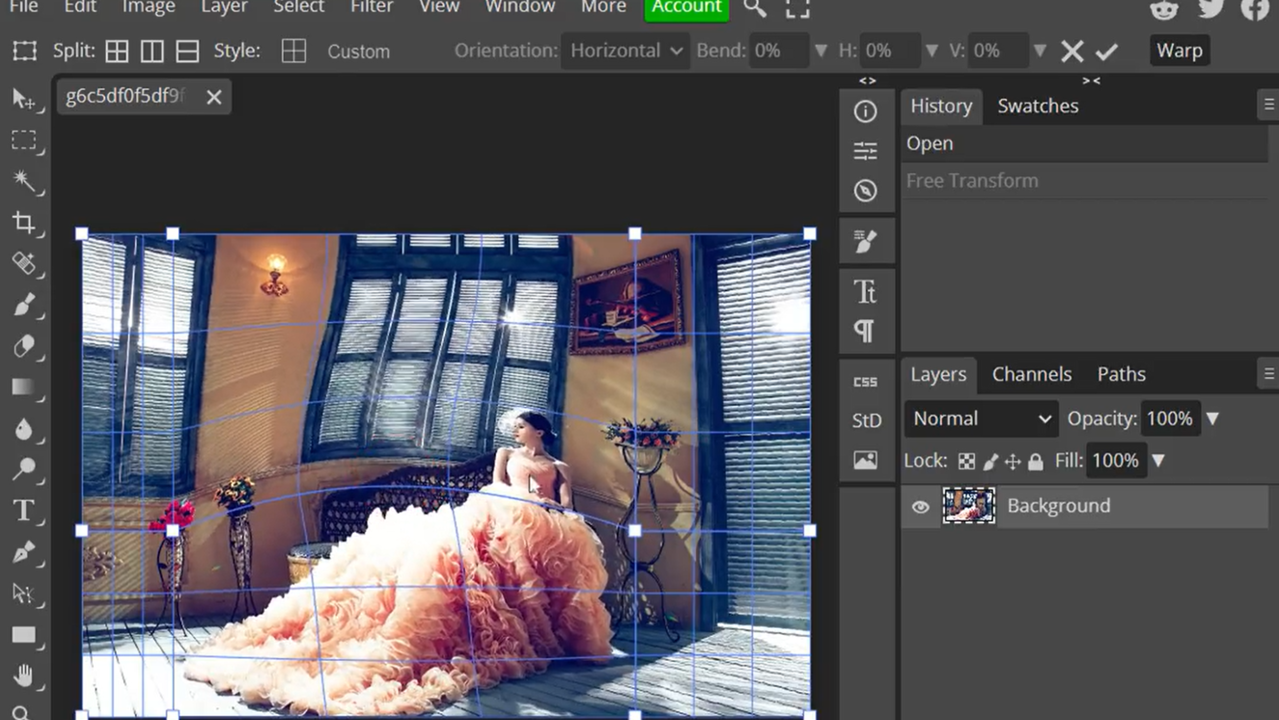The image size is (1279, 720).
Task: Select the Move tool
Action: click(24, 97)
